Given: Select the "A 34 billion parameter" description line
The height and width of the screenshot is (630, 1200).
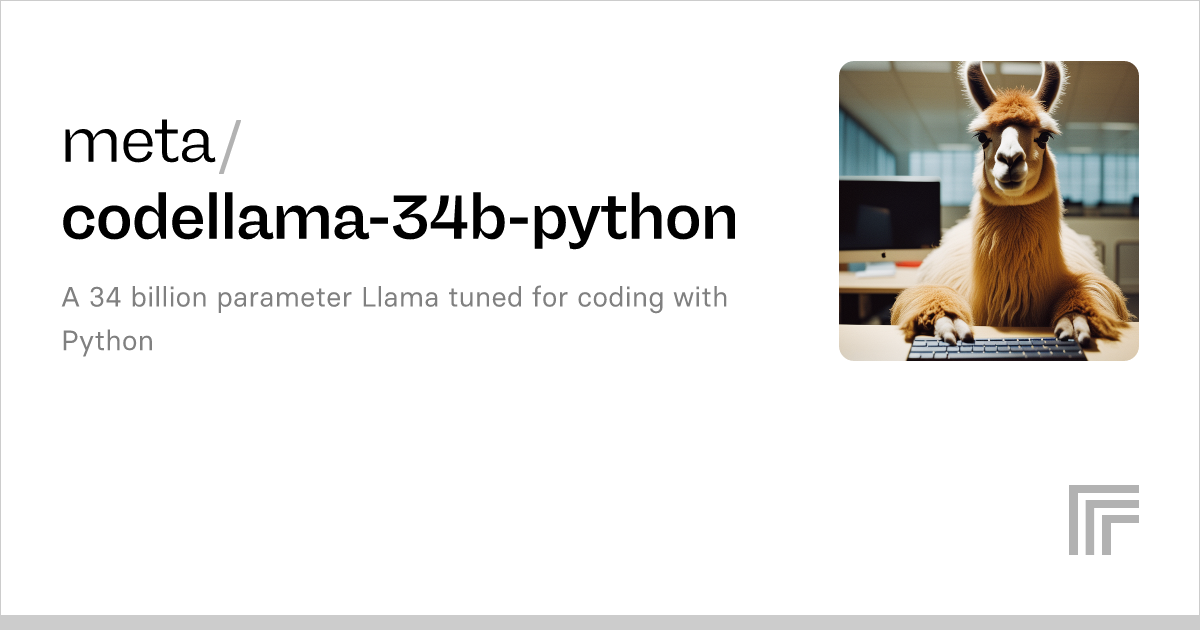Looking at the screenshot, I should click(395, 298).
